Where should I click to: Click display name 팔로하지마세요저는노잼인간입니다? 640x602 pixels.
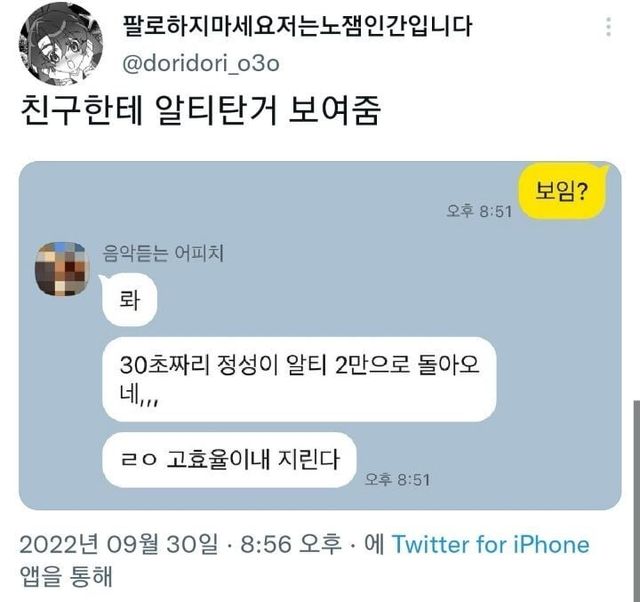(x=297, y=26)
